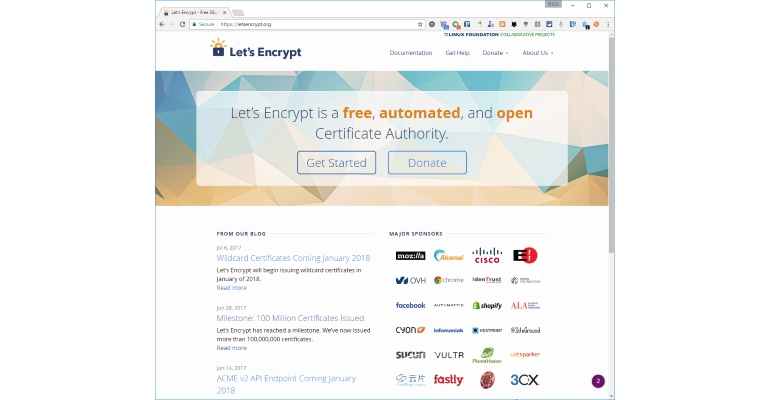This screenshot has height=400, width=770.
Task: Click the scrollbar down arrow
Action: 611,396
